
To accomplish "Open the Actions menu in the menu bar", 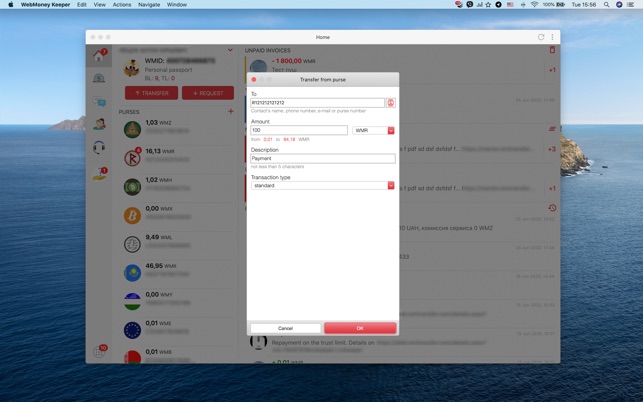I will coord(122,4).
